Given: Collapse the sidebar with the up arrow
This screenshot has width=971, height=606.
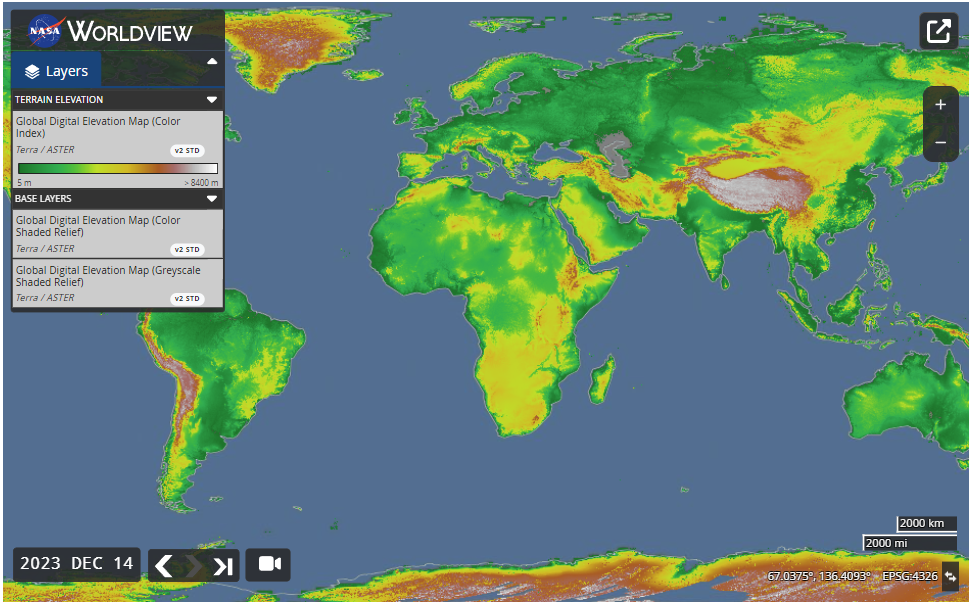Looking at the screenshot, I should point(212,61).
